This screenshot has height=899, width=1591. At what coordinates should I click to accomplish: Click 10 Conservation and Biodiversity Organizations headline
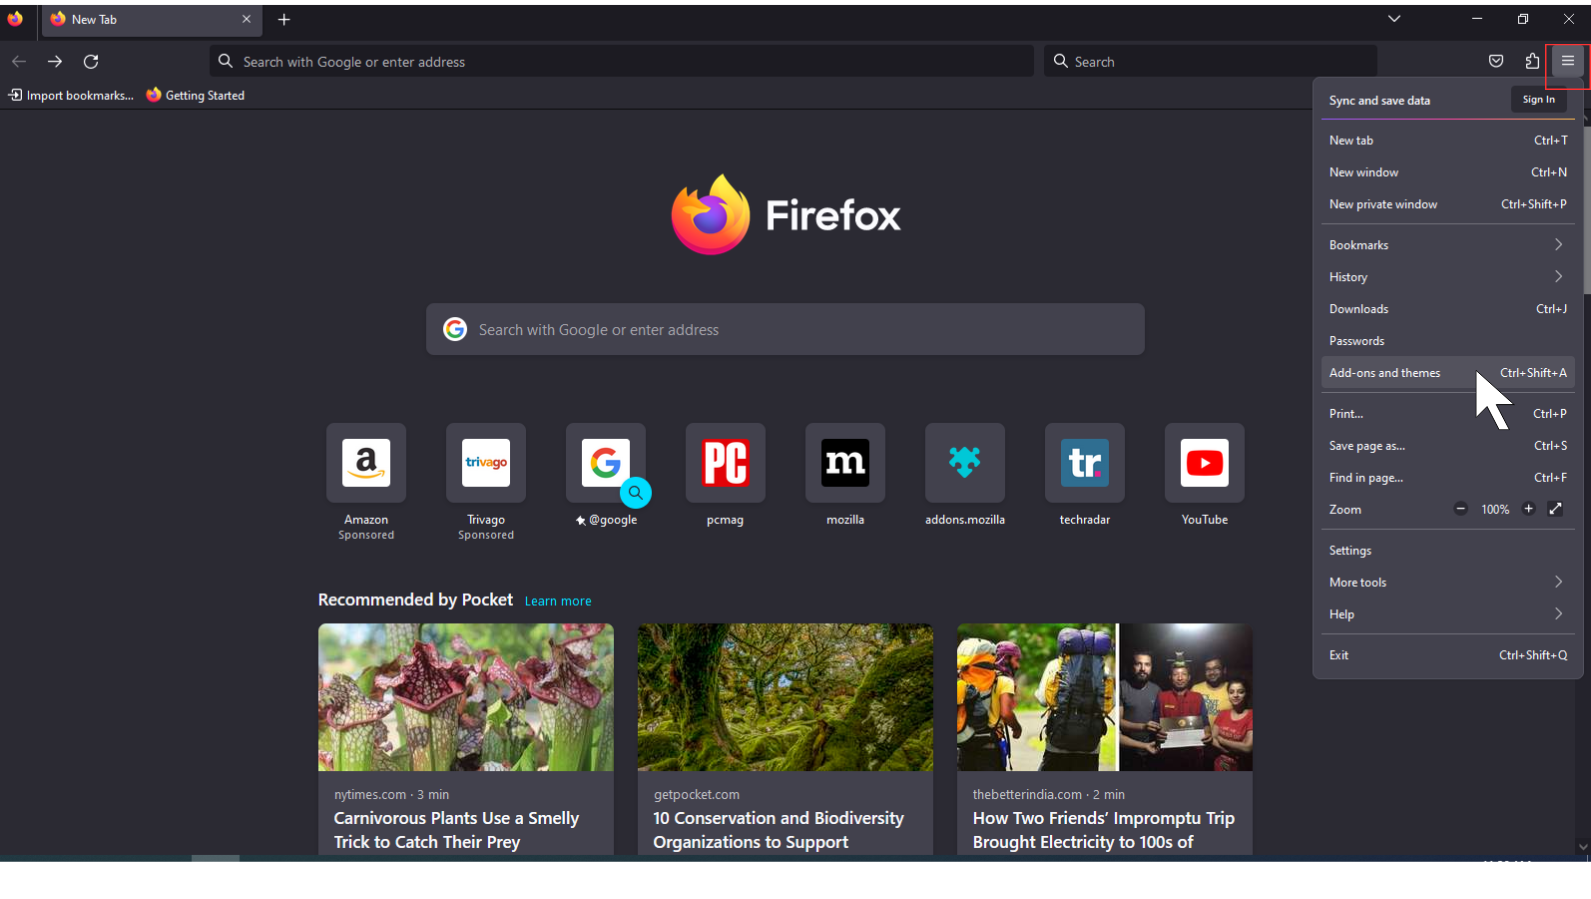point(778,830)
